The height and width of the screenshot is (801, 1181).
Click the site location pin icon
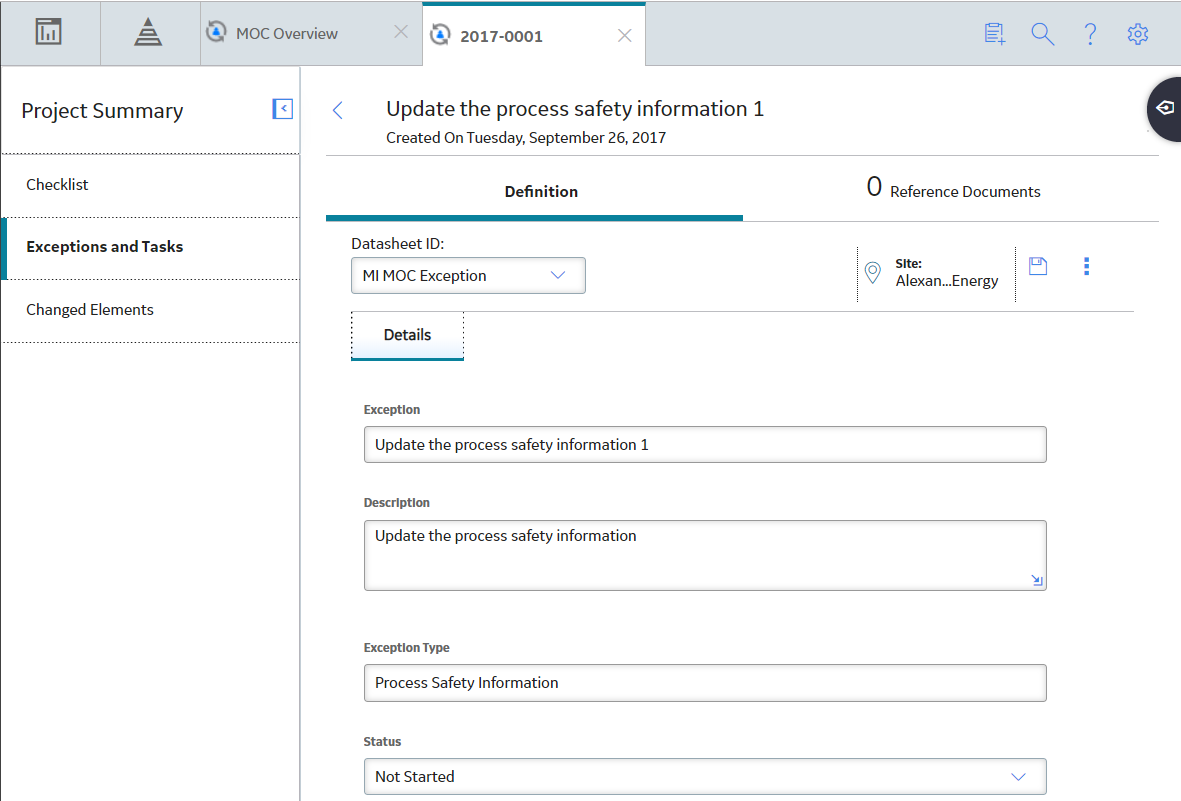(872, 272)
